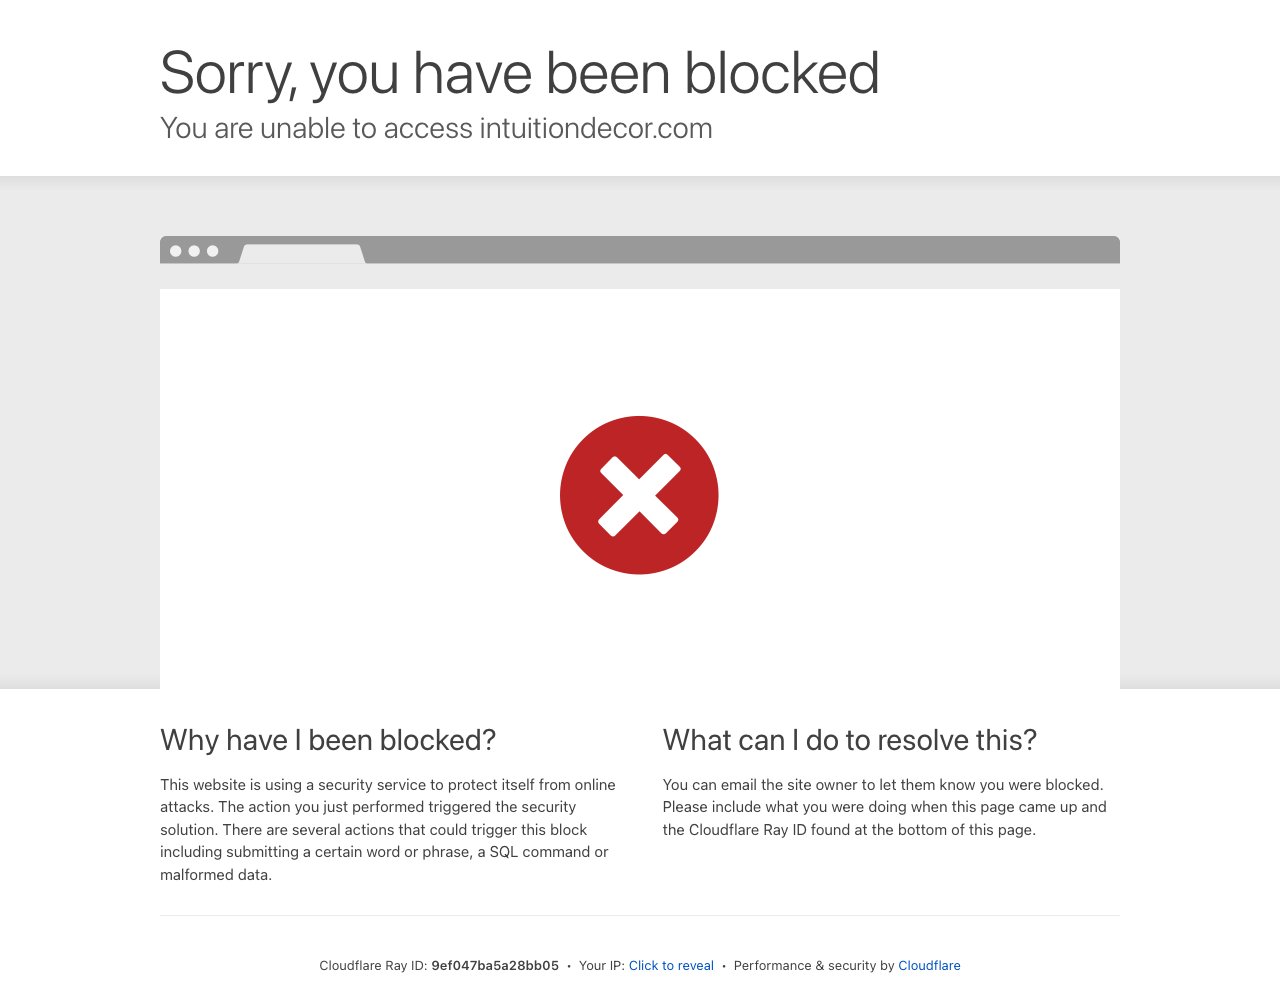
Task: Click the Sorry, you have been blocked heading
Action: point(520,74)
